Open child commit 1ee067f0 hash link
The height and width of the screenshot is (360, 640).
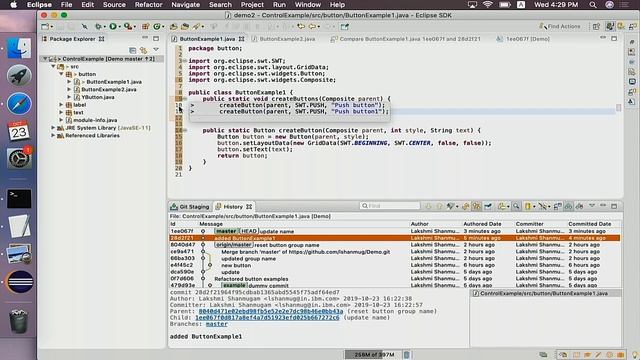[267, 317]
